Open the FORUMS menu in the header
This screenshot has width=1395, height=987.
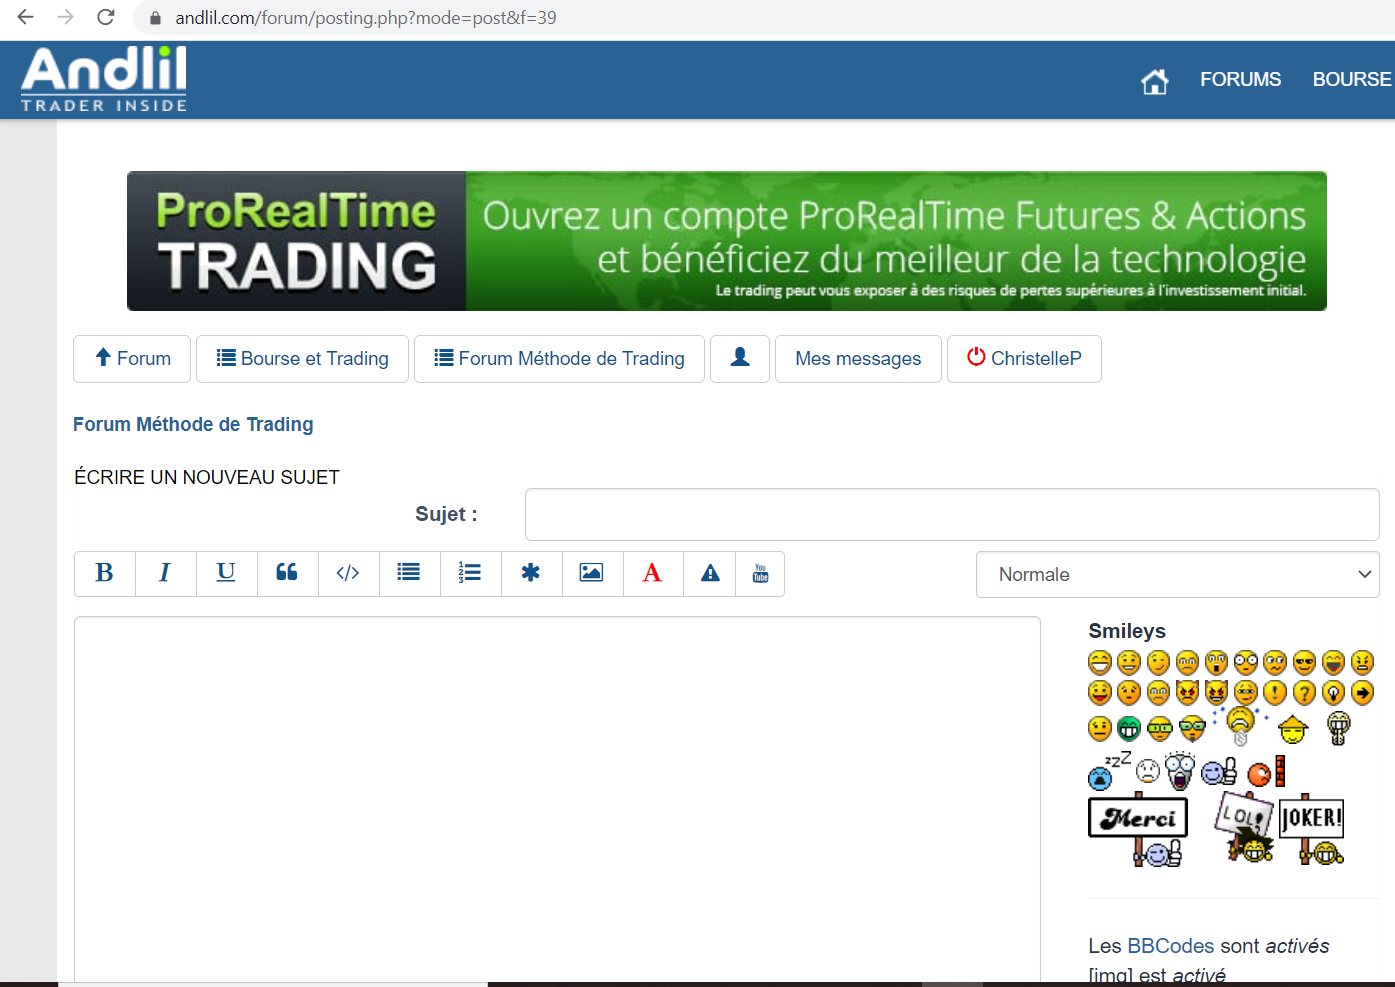pyautogui.click(x=1240, y=80)
